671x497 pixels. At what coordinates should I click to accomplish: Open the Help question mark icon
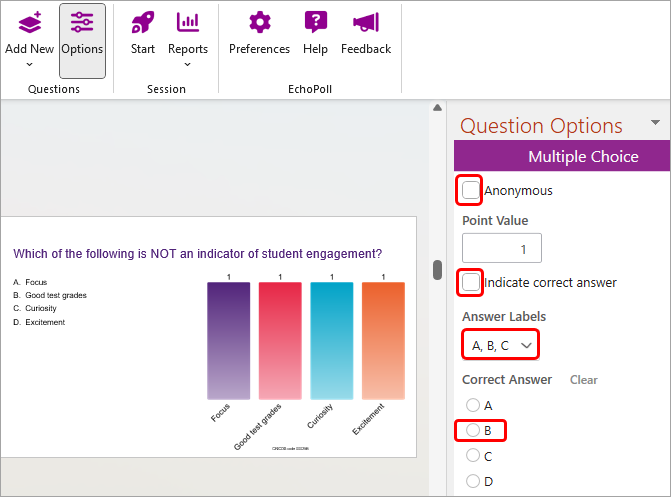click(x=315, y=23)
